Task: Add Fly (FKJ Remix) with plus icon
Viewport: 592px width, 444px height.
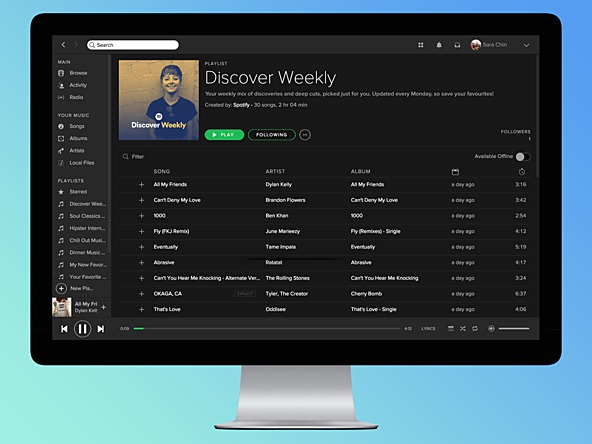Action: (x=142, y=231)
